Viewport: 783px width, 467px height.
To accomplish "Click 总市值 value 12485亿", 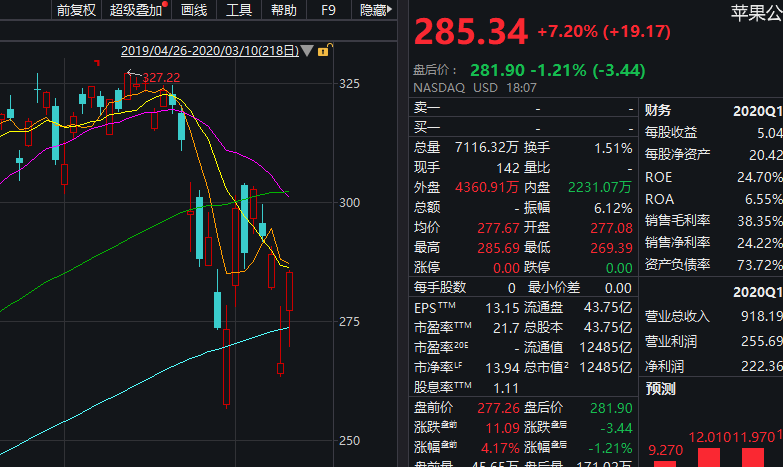I will point(605,368).
